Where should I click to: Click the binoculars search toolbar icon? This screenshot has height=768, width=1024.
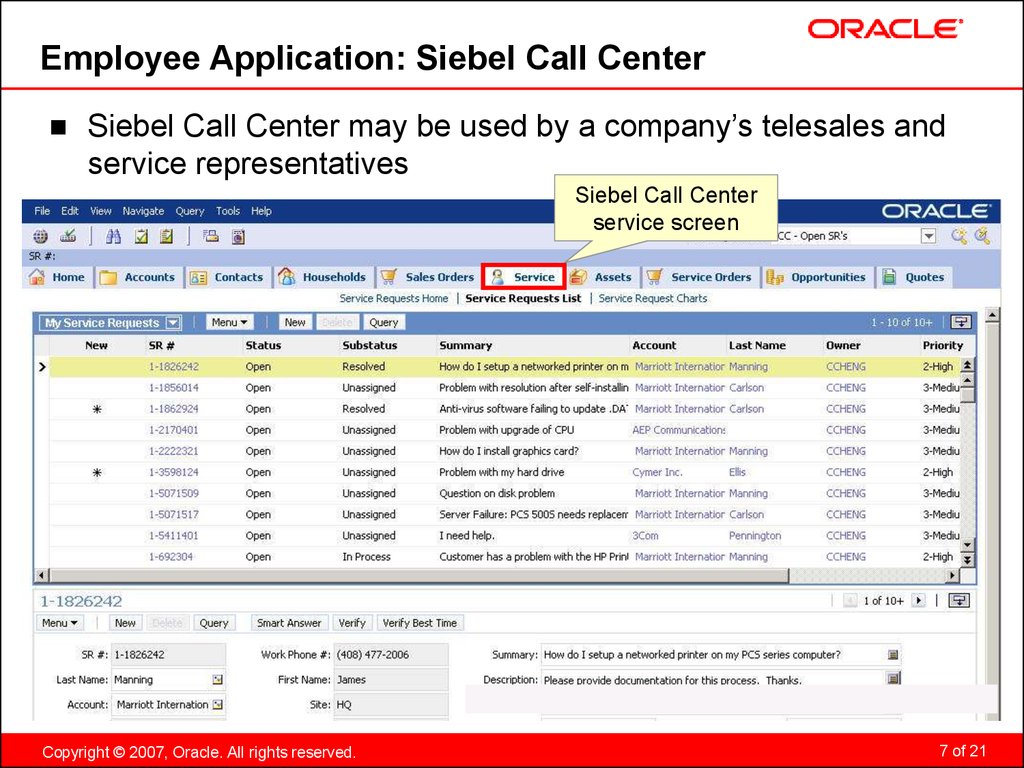[x=114, y=236]
